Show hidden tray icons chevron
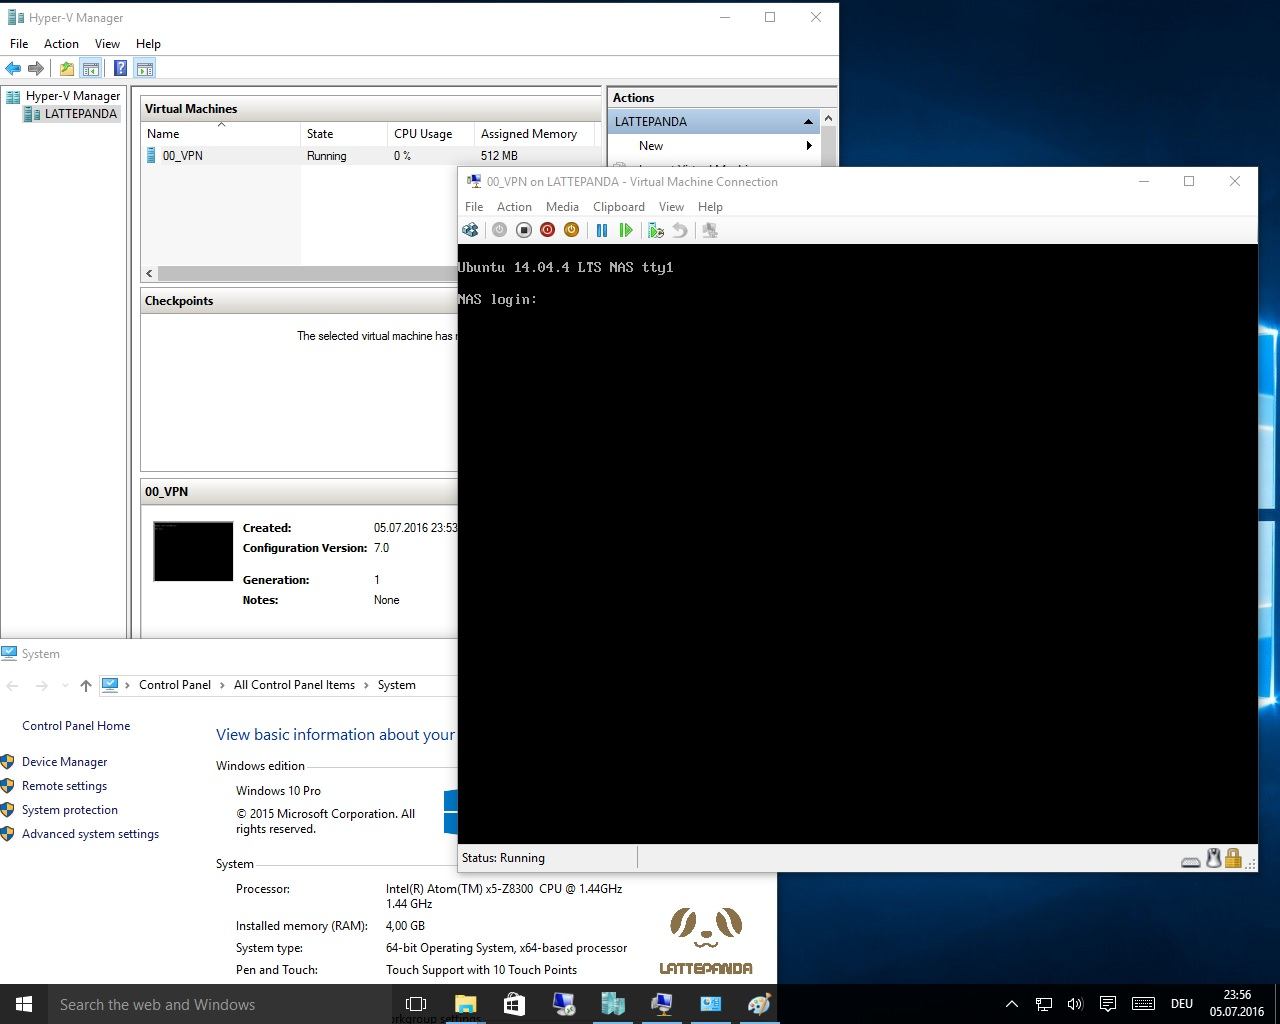This screenshot has height=1024, width=1280. click(1011, 1004)
